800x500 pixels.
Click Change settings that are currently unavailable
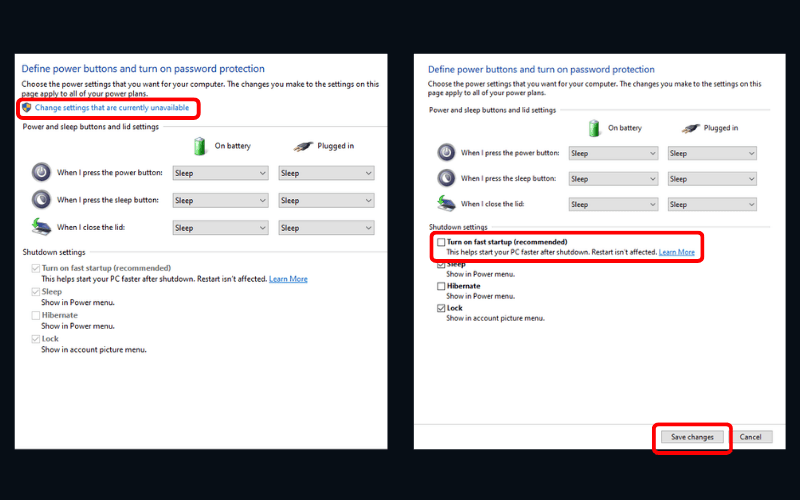[x=112, y=107]
